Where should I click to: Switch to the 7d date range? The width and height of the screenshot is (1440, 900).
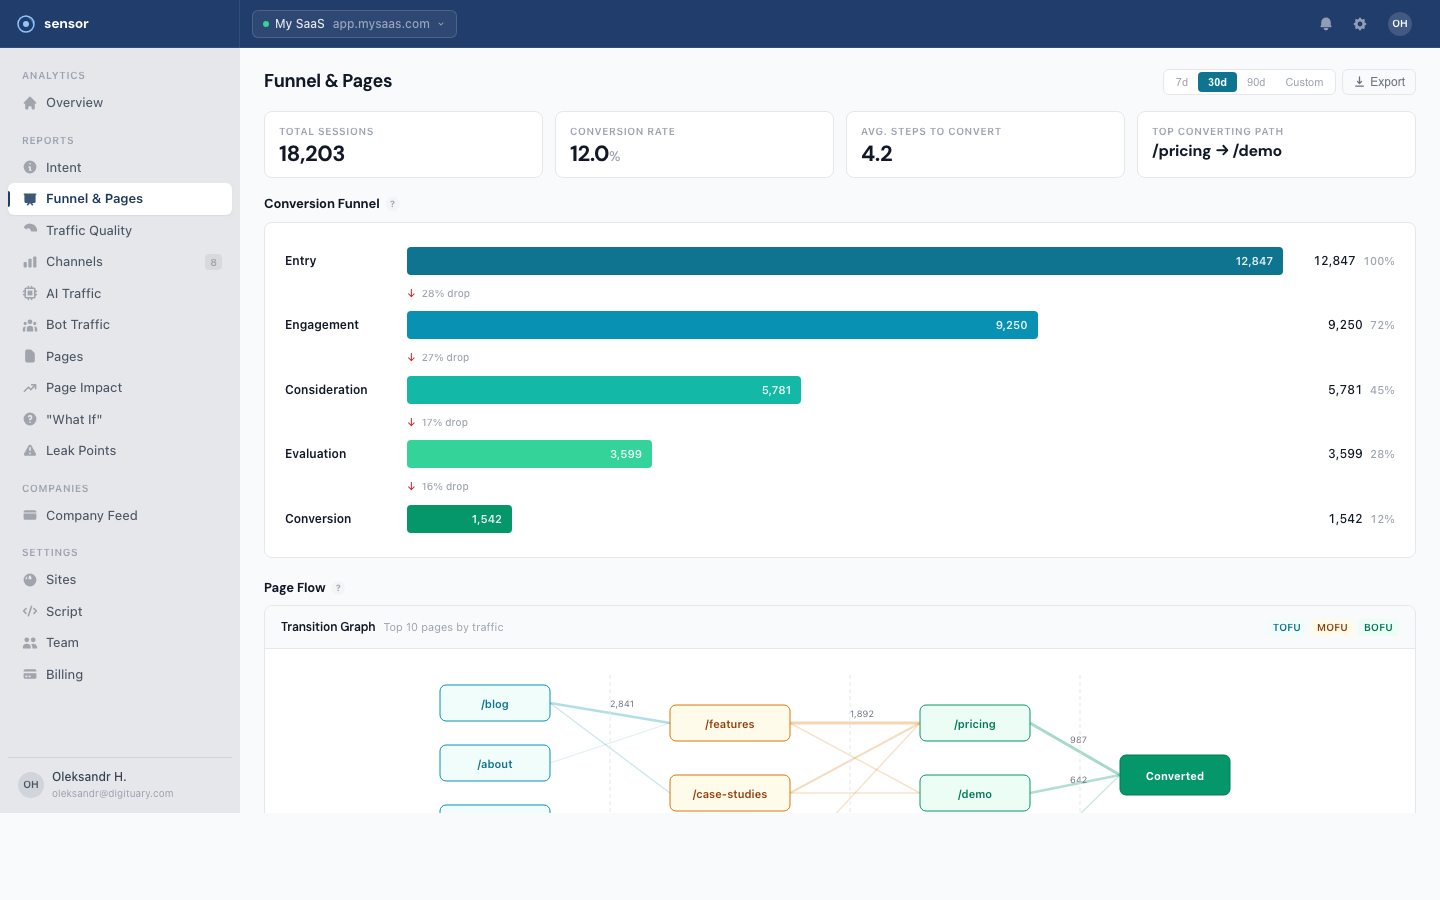coord(1181,82)
